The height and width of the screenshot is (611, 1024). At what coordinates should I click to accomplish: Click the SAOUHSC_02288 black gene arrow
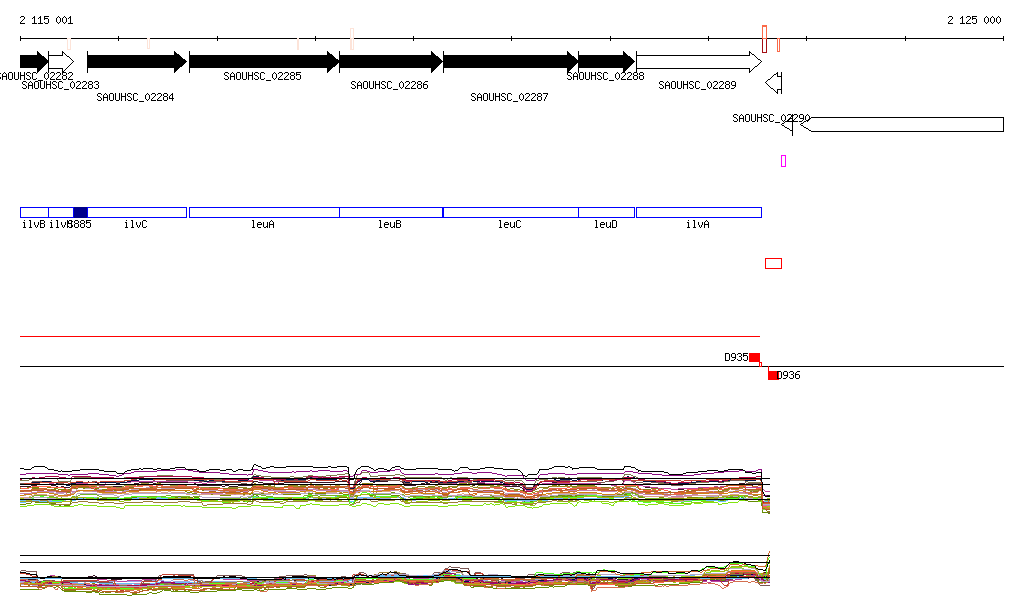(x=607, y=62)
